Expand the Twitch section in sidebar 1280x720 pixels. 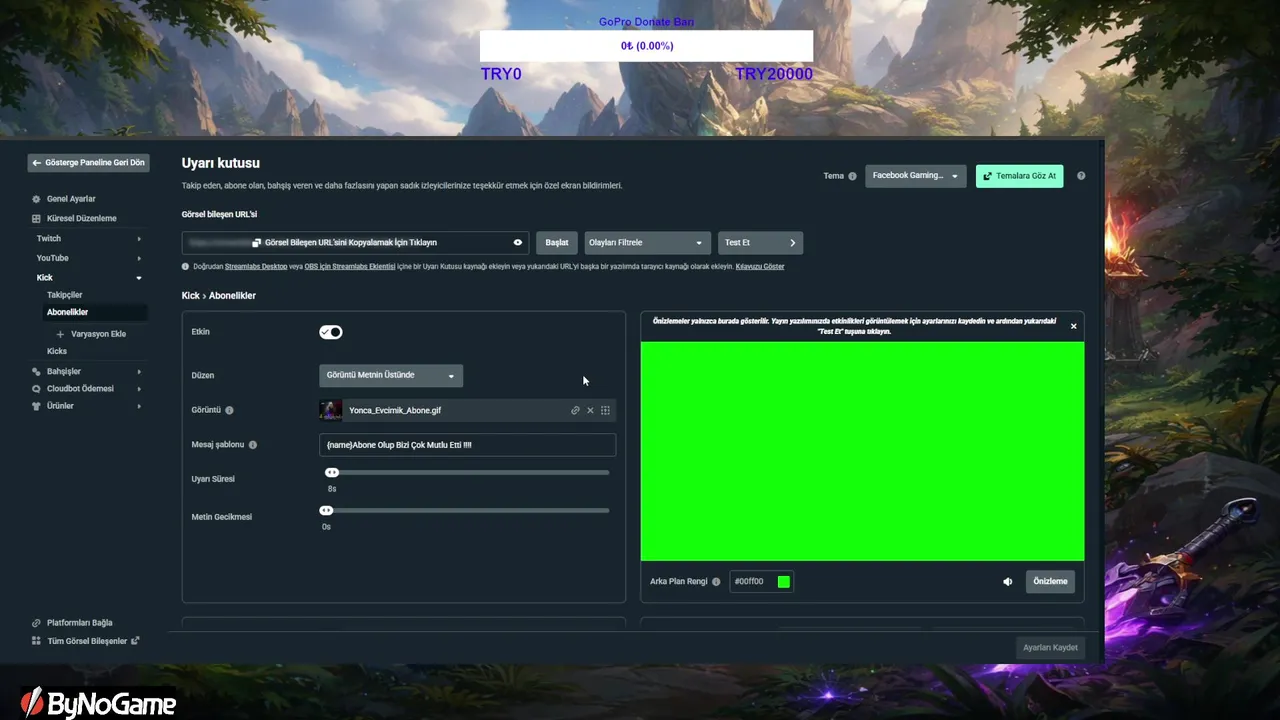point(139,239)
